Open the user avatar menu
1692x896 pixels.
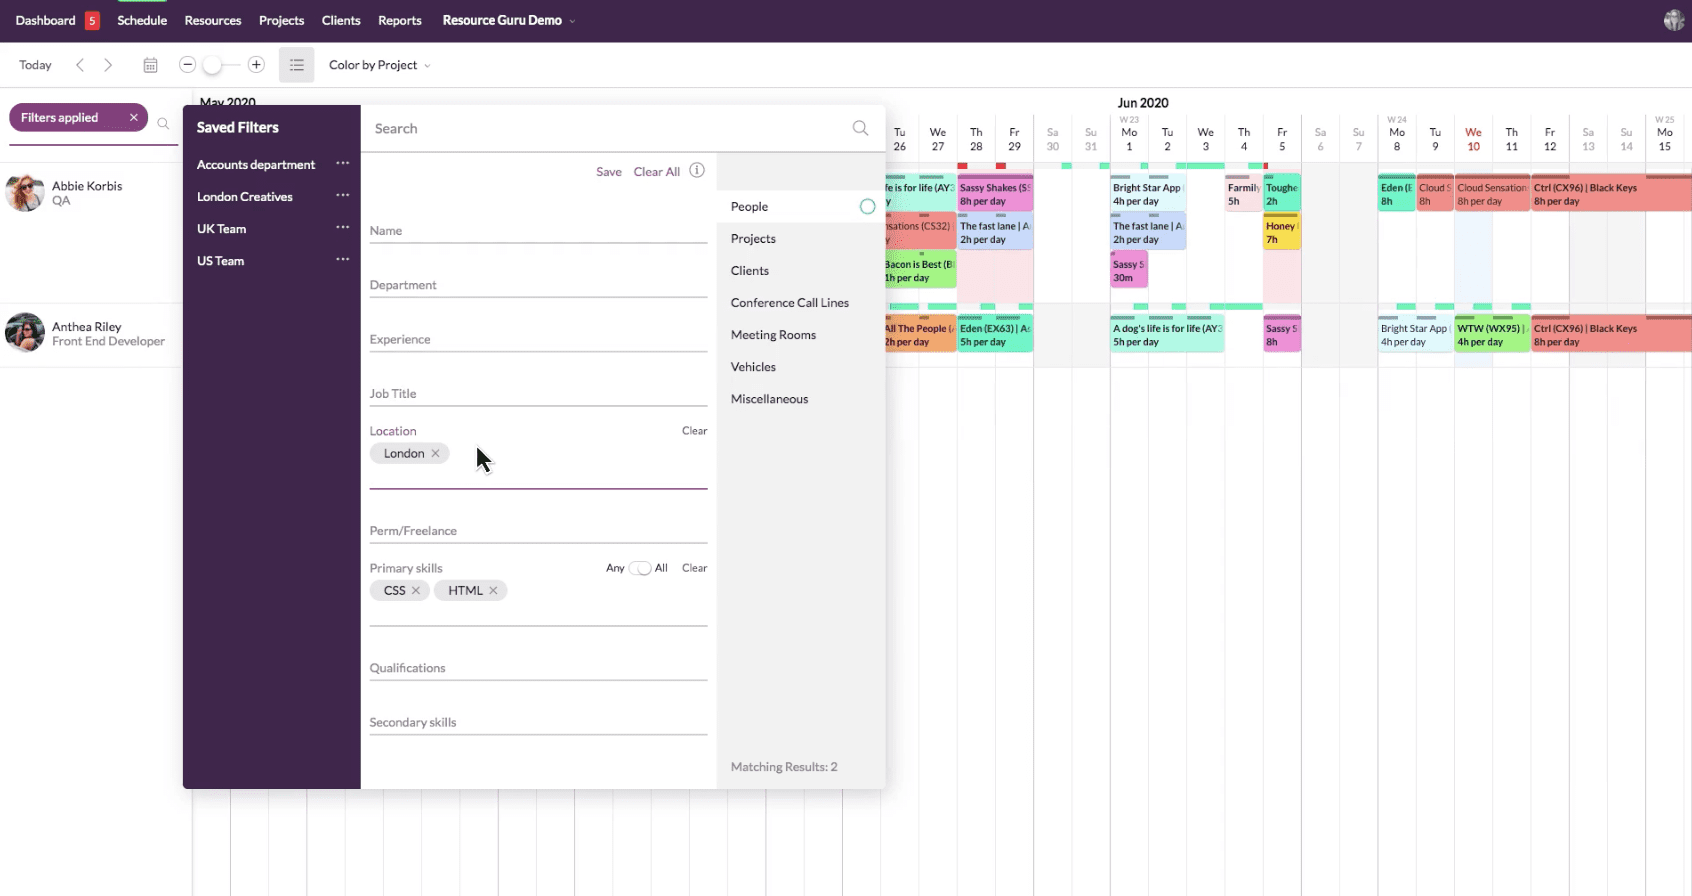coord(1674,20)
